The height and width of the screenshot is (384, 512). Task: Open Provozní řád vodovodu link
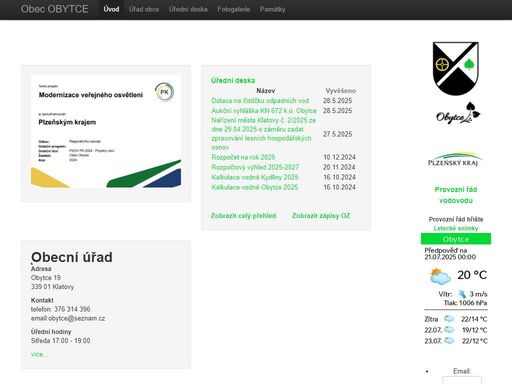coord(456,195)
